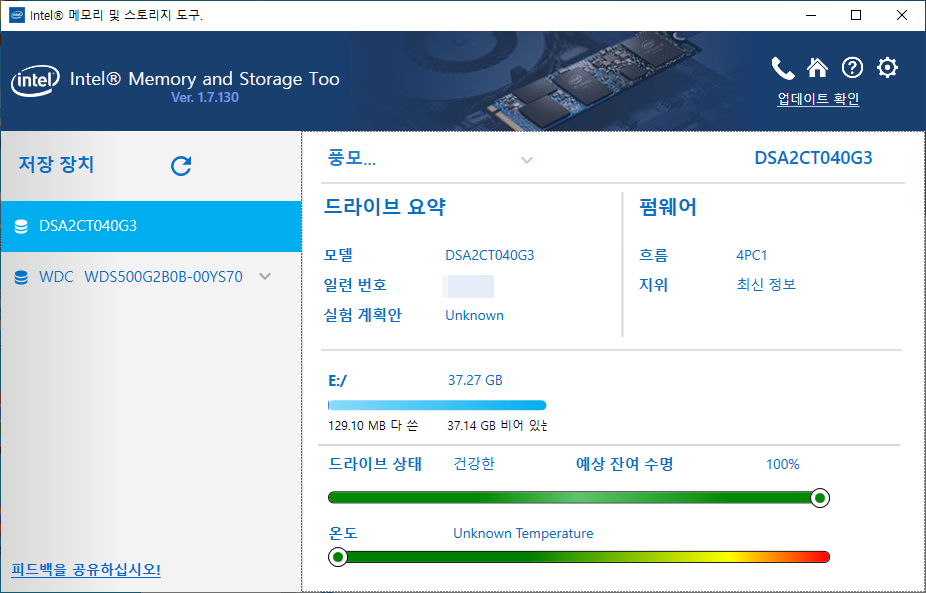
Task: Click the DSA2CT040G3 title at panel top right
Action: pos(813,158)
